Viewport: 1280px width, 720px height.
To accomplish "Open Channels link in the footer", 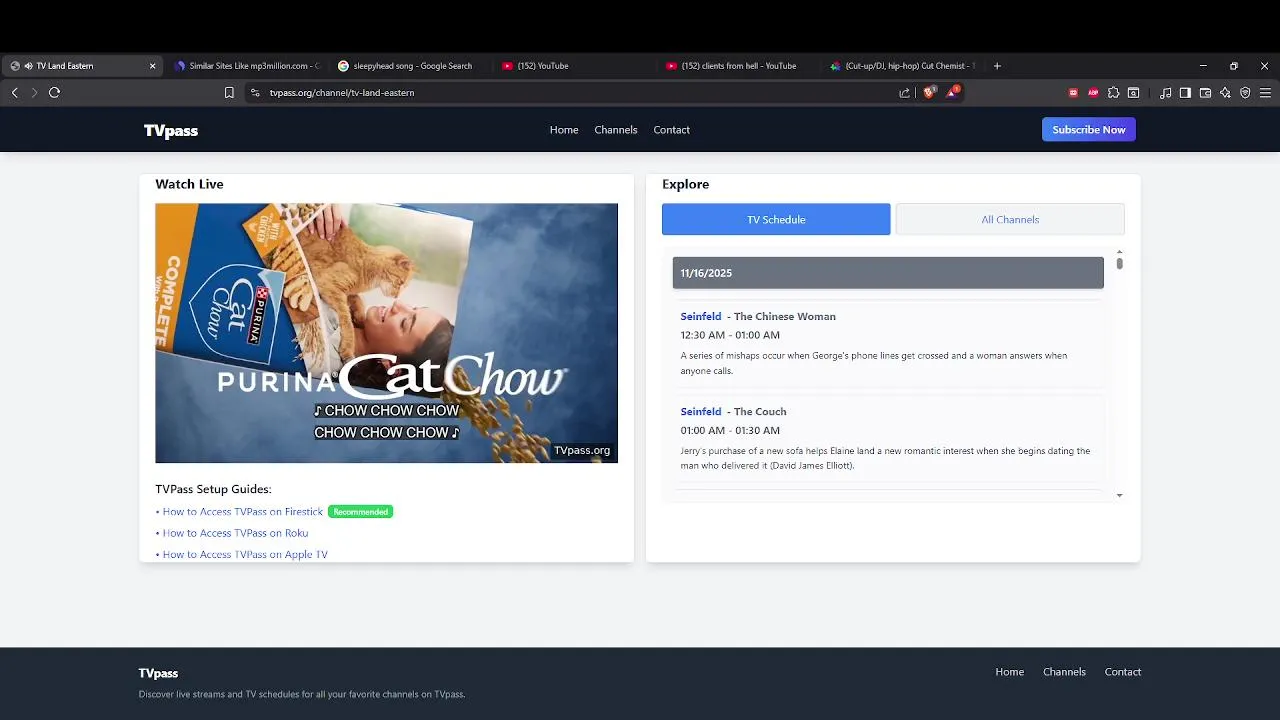I will [x=1064, y=672].
